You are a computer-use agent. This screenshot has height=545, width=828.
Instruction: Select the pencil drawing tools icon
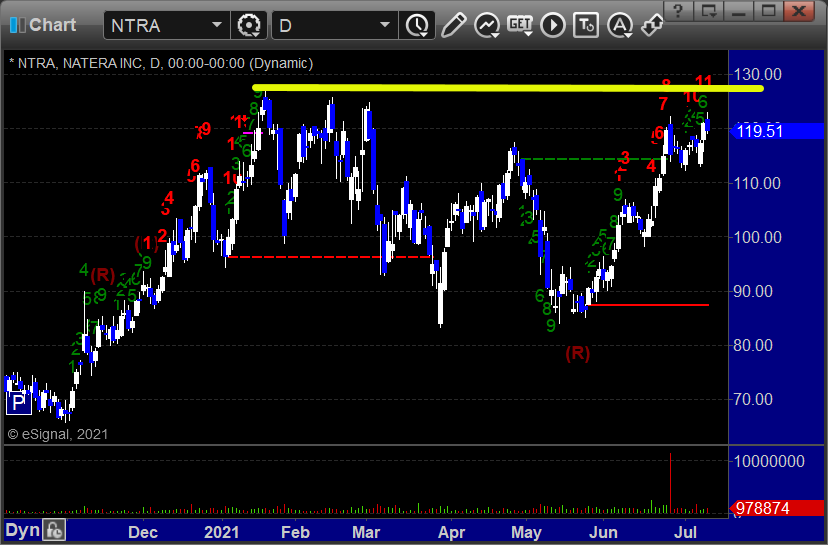pyautogui.click(x=453, y=24)
